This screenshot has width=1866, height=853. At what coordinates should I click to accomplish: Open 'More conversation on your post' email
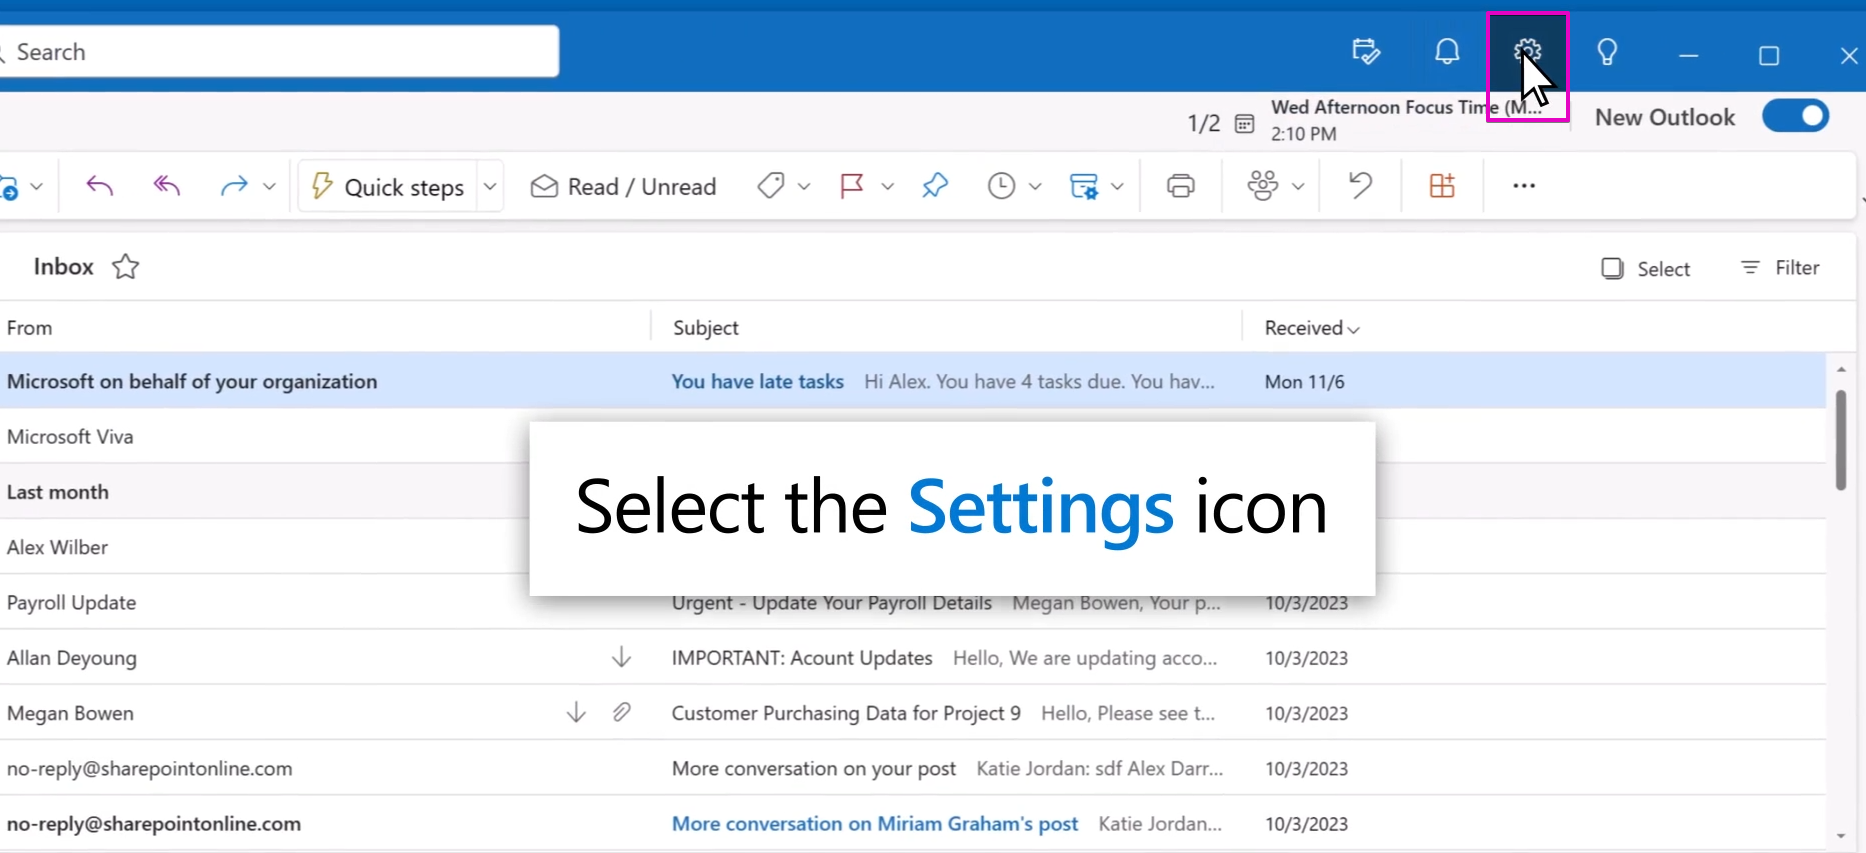912,769
